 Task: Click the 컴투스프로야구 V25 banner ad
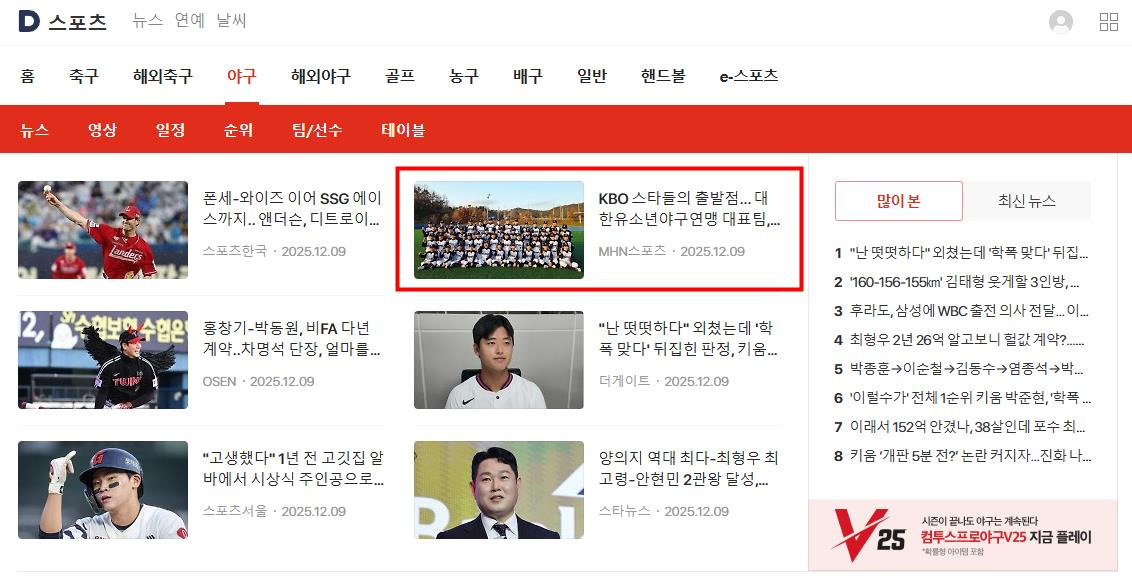962,536
